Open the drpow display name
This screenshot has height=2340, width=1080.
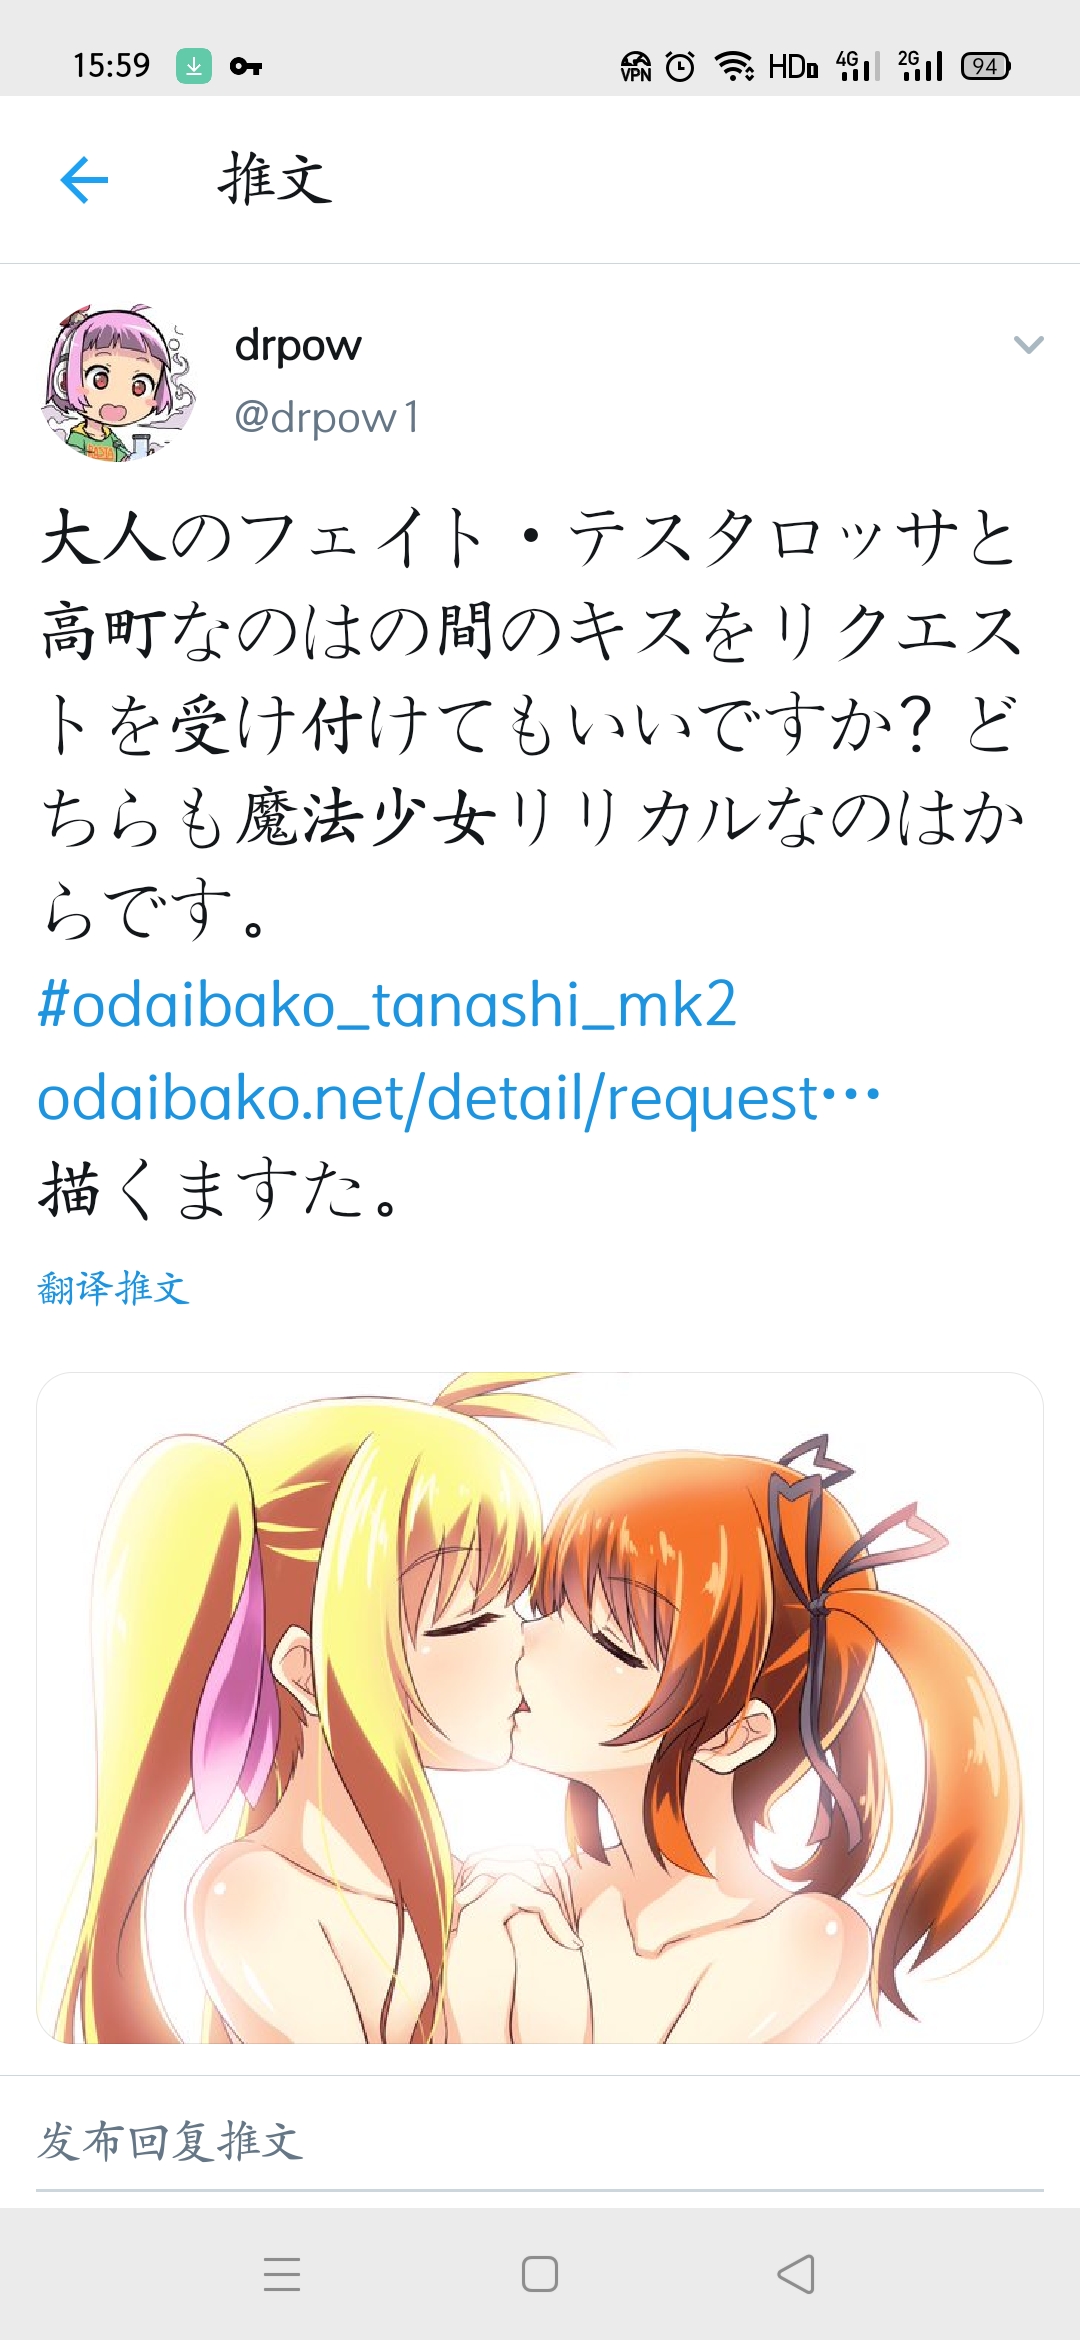pyautogui.click(x=298, y=346)
